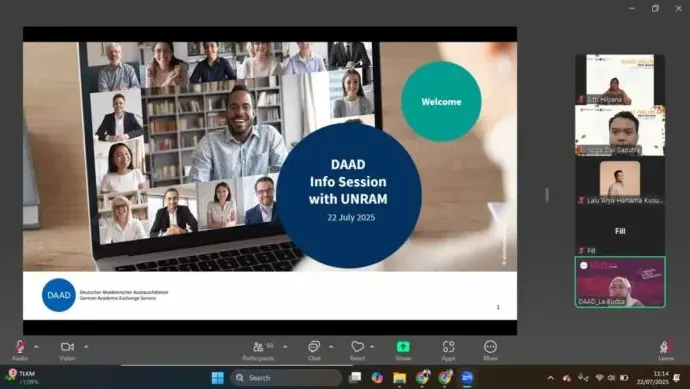The image size is (690, 389).
Task: Show hidden system tray icons
Action: pyautogui.click(x=551, y=378)
